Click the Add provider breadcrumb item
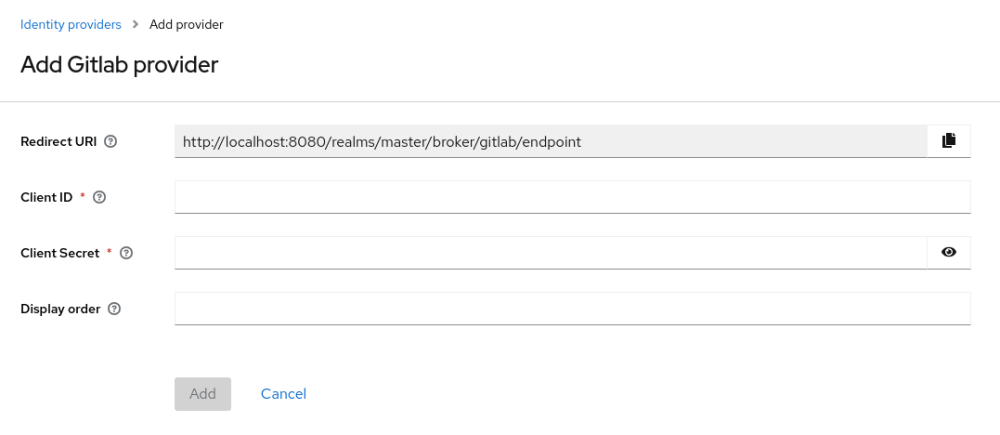The image size is (1000, 435). (x=186, y=25)
